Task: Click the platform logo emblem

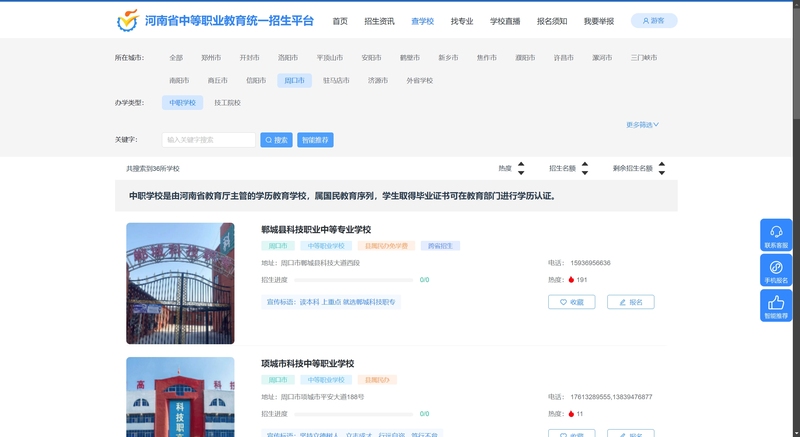Action: pos(128,20)
